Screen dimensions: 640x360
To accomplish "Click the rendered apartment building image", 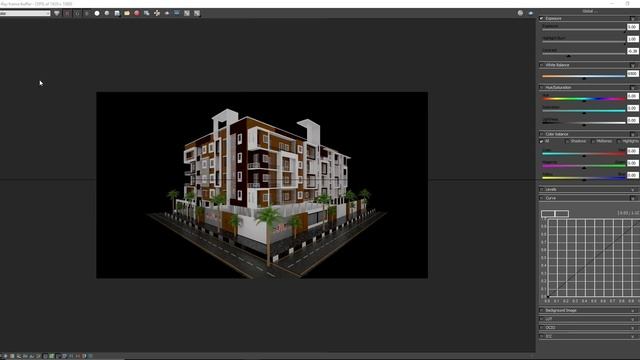I will coord(262,185).
